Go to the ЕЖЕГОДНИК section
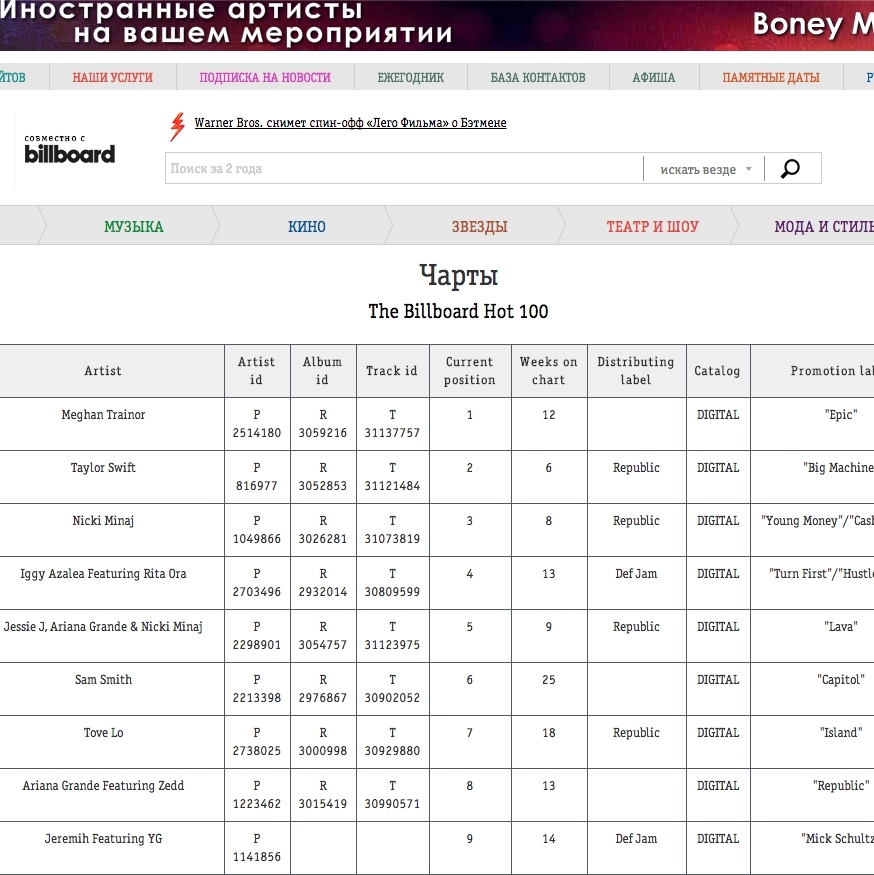Screen dimensions: 874x875 tap(411, 77)
